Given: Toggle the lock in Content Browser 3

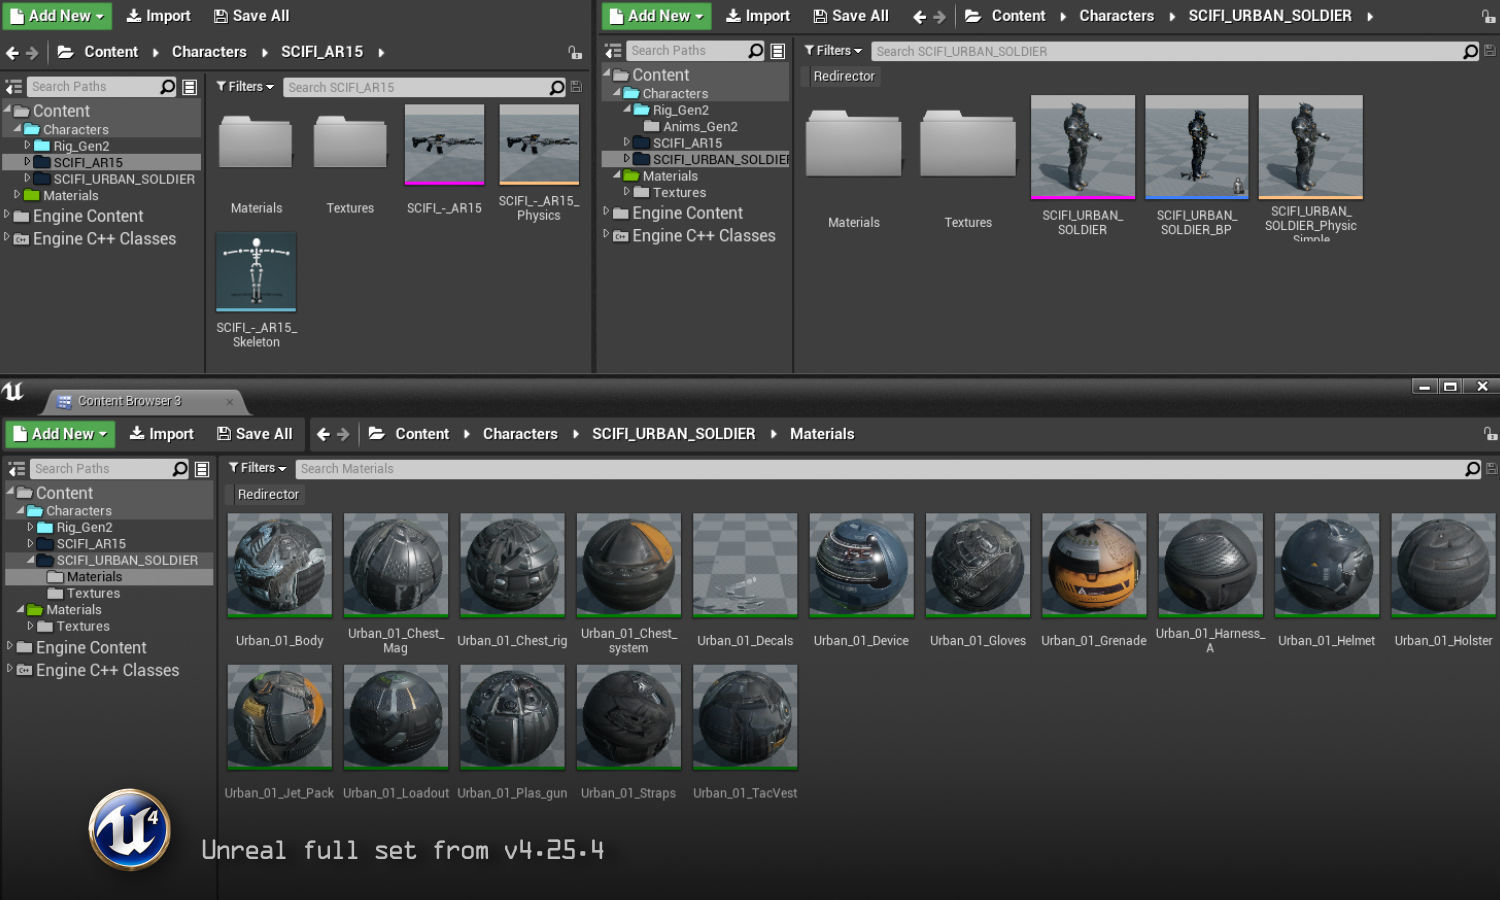Looking at the screenshot, I should 1490,434.
